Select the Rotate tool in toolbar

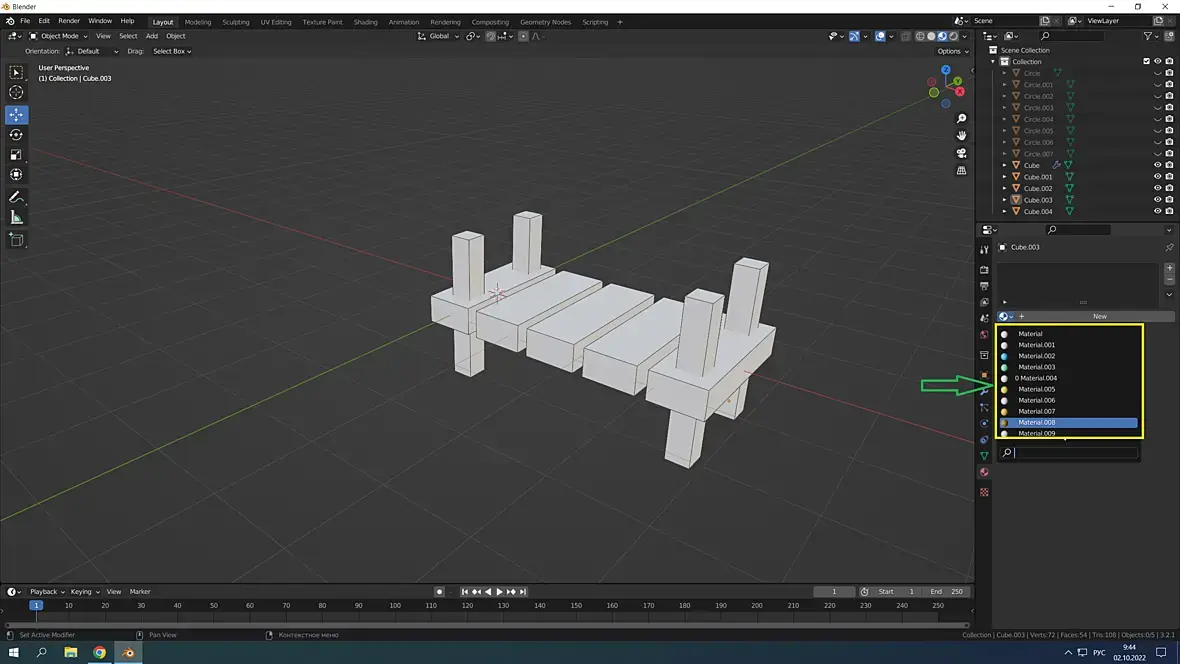pyautogui.click(x=16, y=135)
